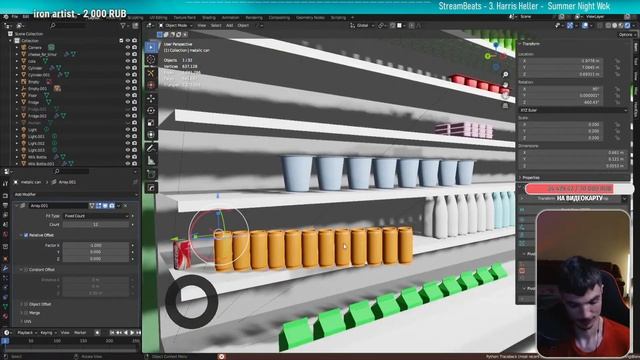
Task: Open the File menu
Action: click(x=15, y=17)
